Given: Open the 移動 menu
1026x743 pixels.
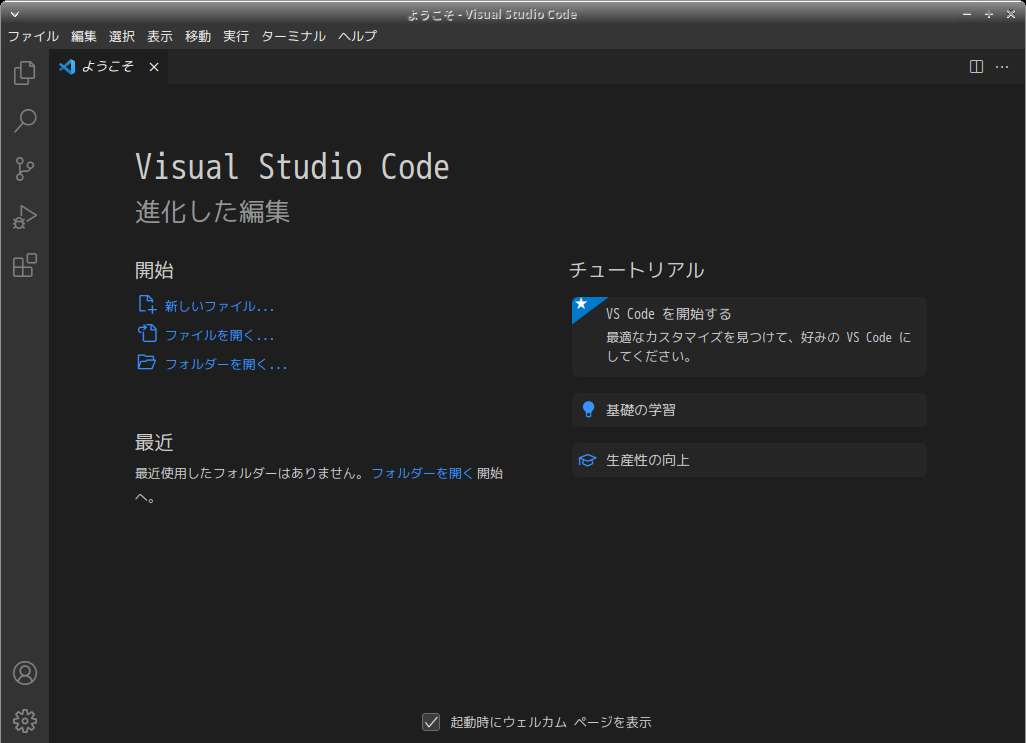Looking at the screenshot, I should 198,36.
